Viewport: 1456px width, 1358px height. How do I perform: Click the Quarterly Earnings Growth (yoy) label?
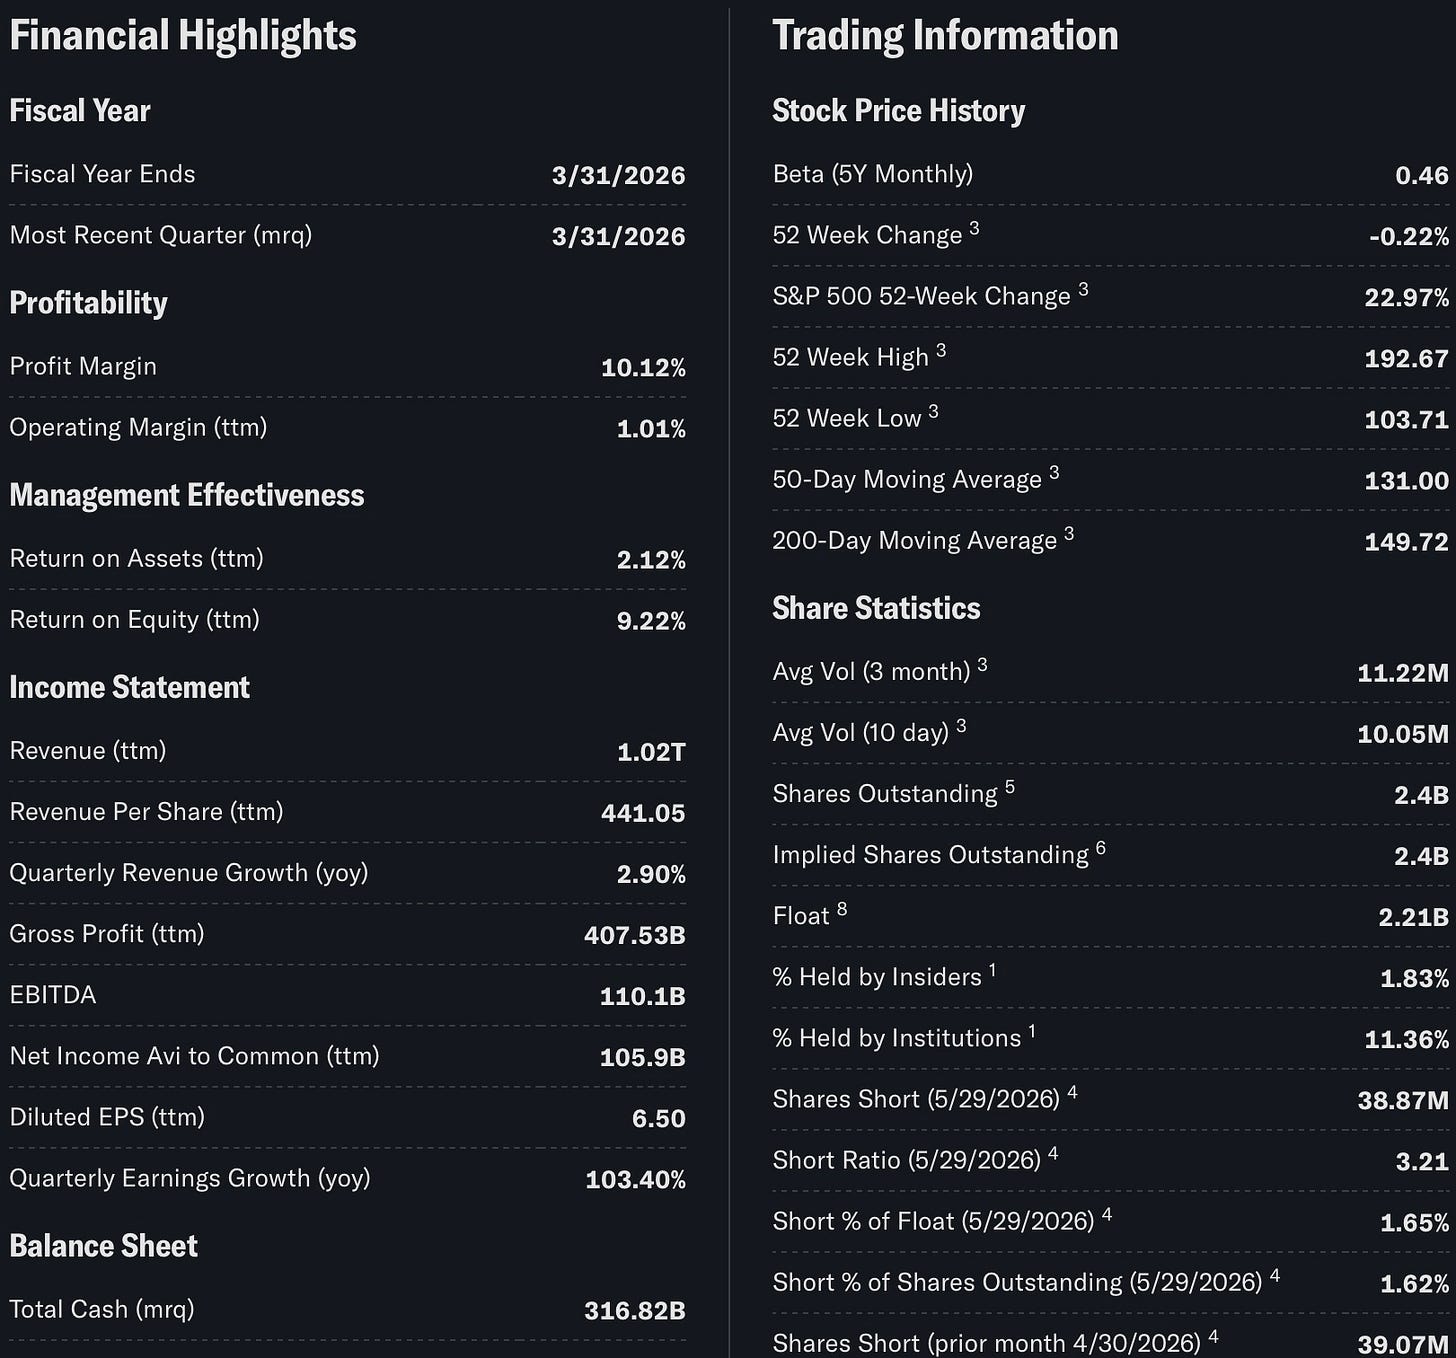click(190, 1178)
